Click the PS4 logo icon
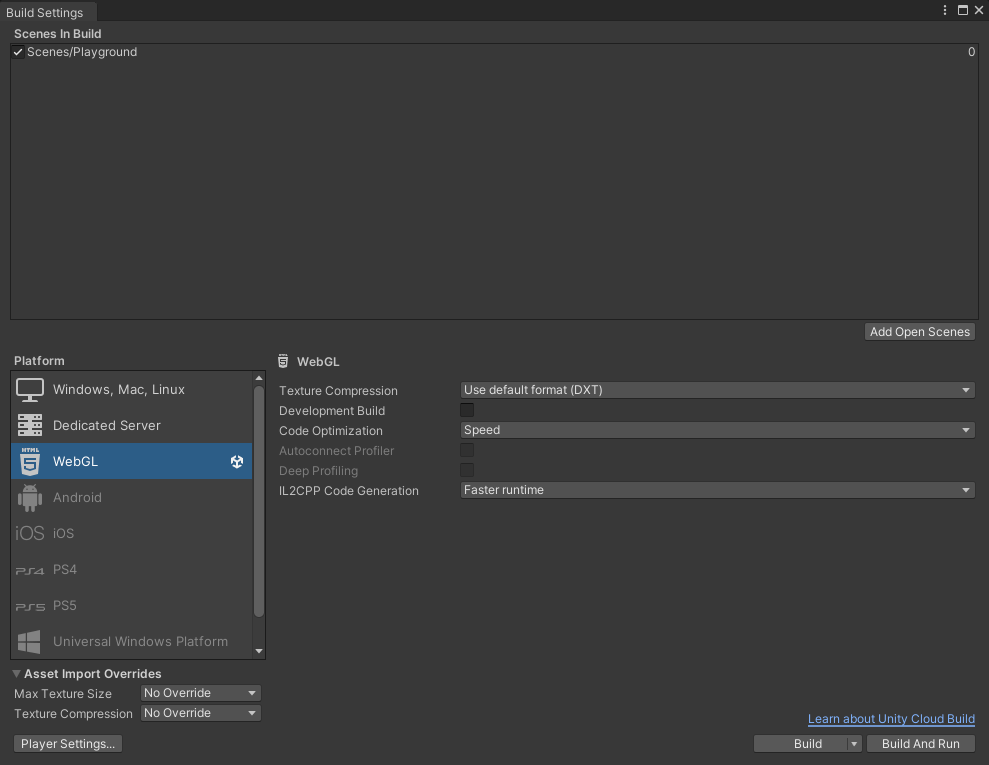This screenshot has height=765, width=989. point(30,570)
